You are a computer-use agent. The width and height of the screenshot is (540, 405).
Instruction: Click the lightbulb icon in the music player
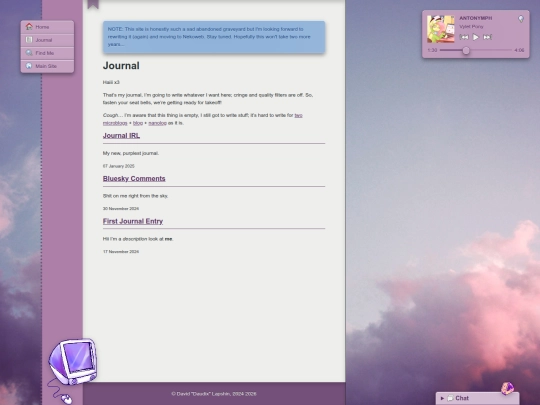pos(521,19)
